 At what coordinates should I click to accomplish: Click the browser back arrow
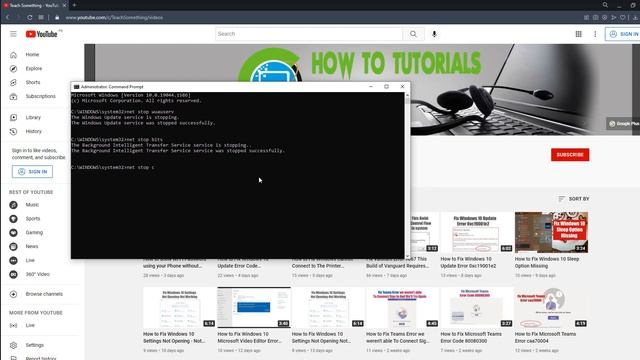click(x=8, y=18)
